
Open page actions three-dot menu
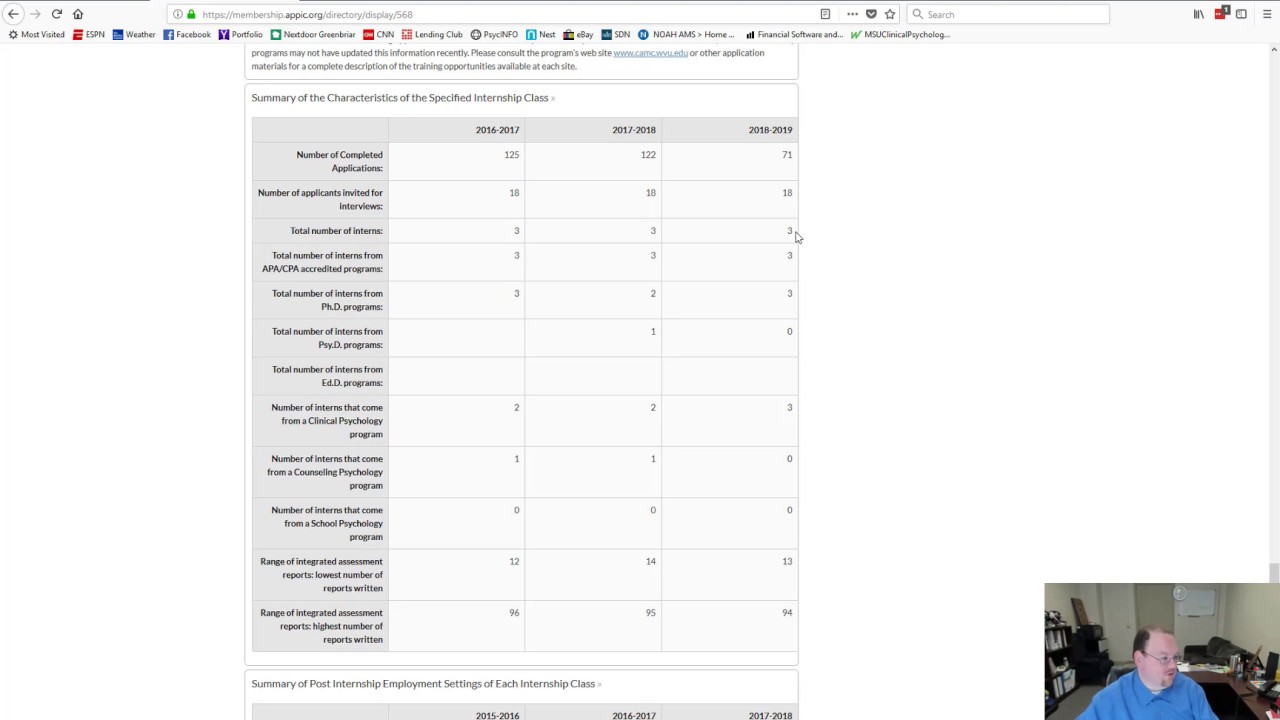(x=852, y=14)
